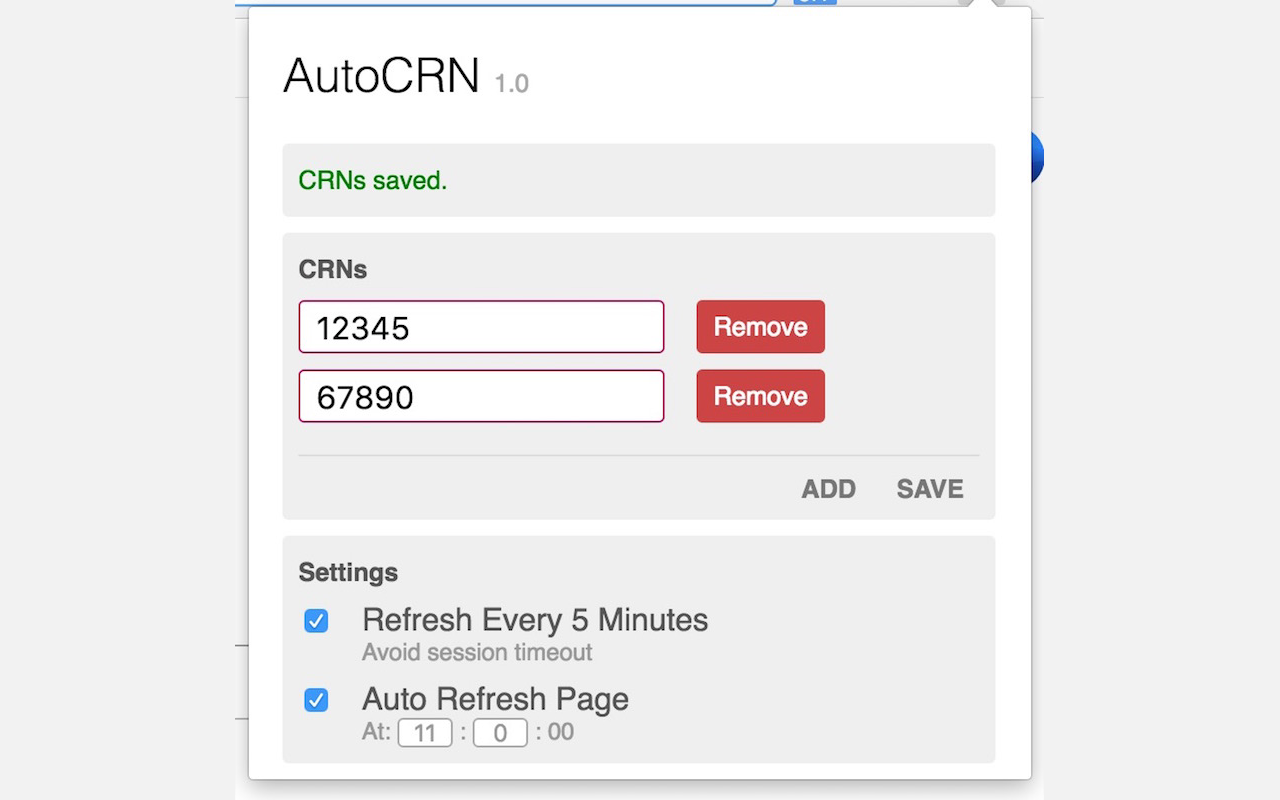Viewport: 1280px width, 800px height.
Task: Click the Settings section heading
Action: coord(348,572)
